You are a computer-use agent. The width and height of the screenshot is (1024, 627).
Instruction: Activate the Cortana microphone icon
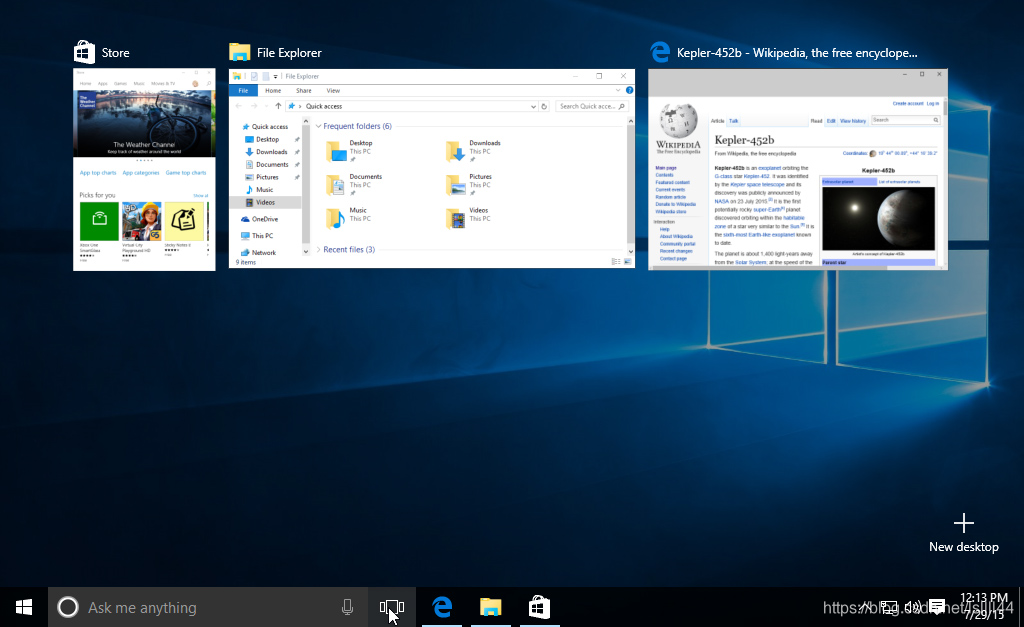(347, 607)
